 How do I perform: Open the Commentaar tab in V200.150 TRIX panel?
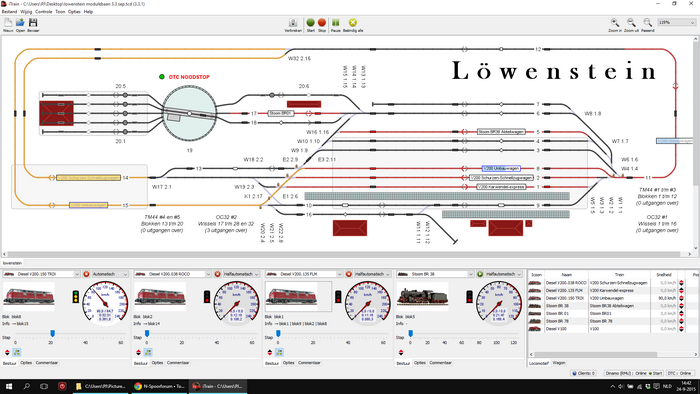pos(47,363)
